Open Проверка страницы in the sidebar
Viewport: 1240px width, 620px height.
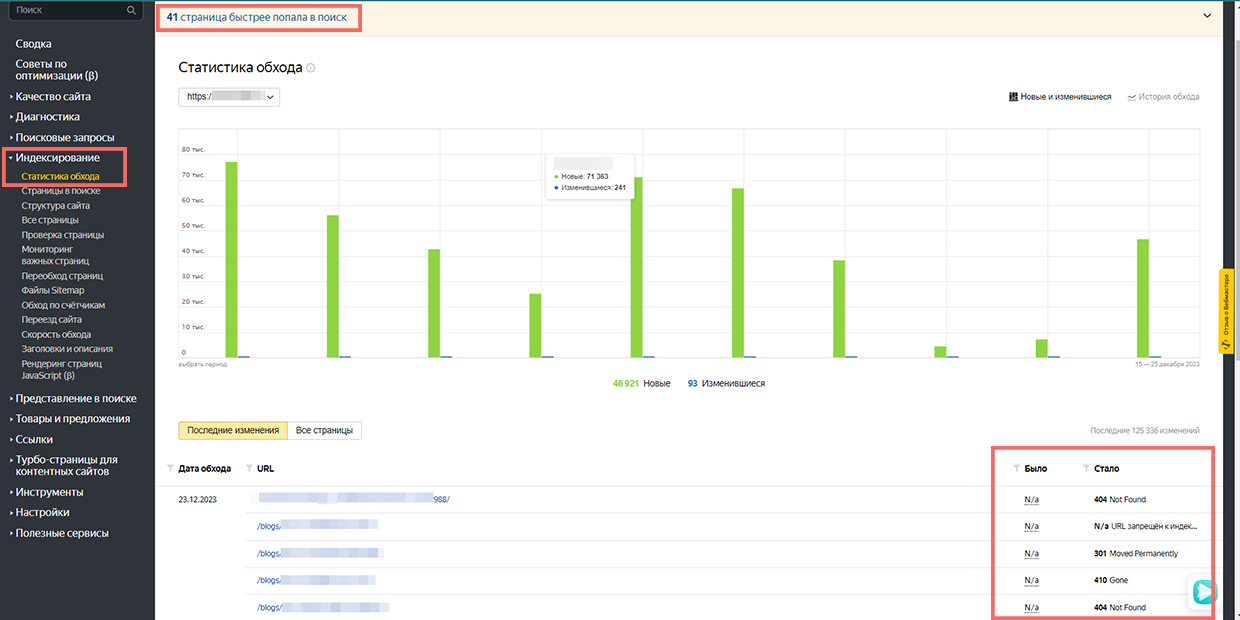63,235
